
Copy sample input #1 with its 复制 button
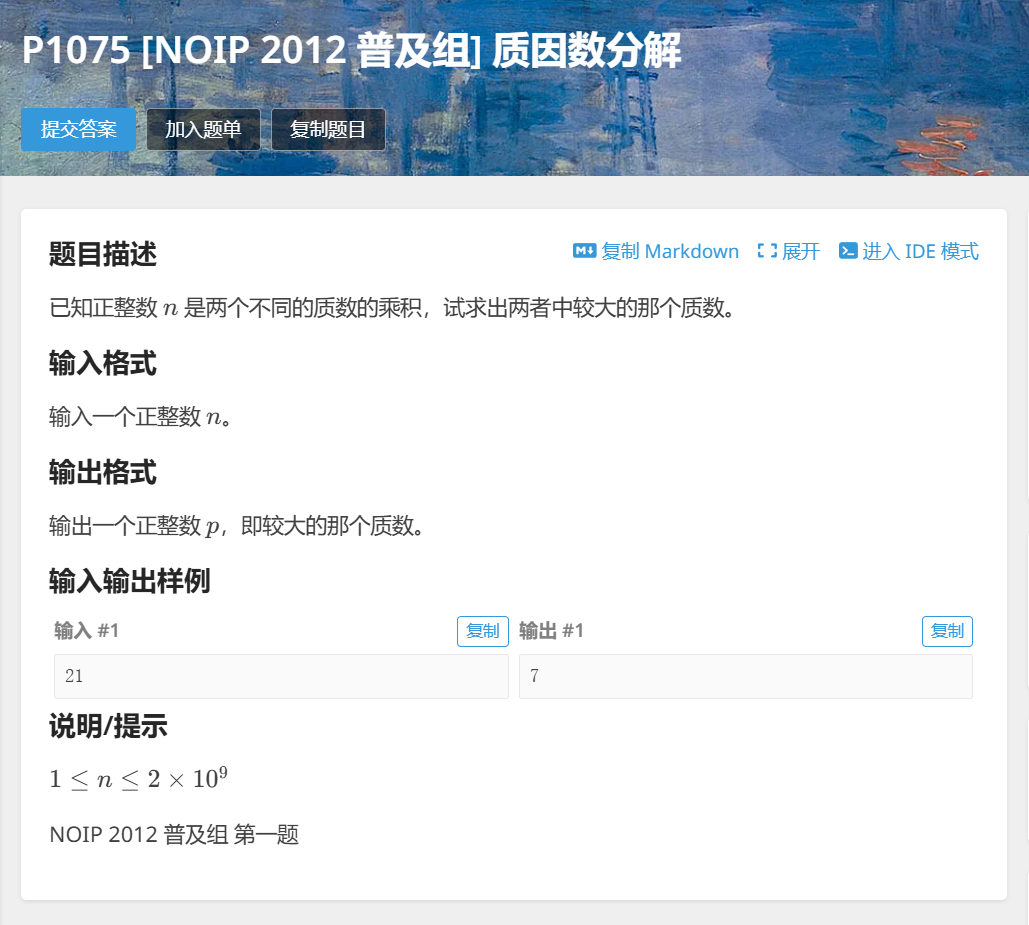point(483,631)
